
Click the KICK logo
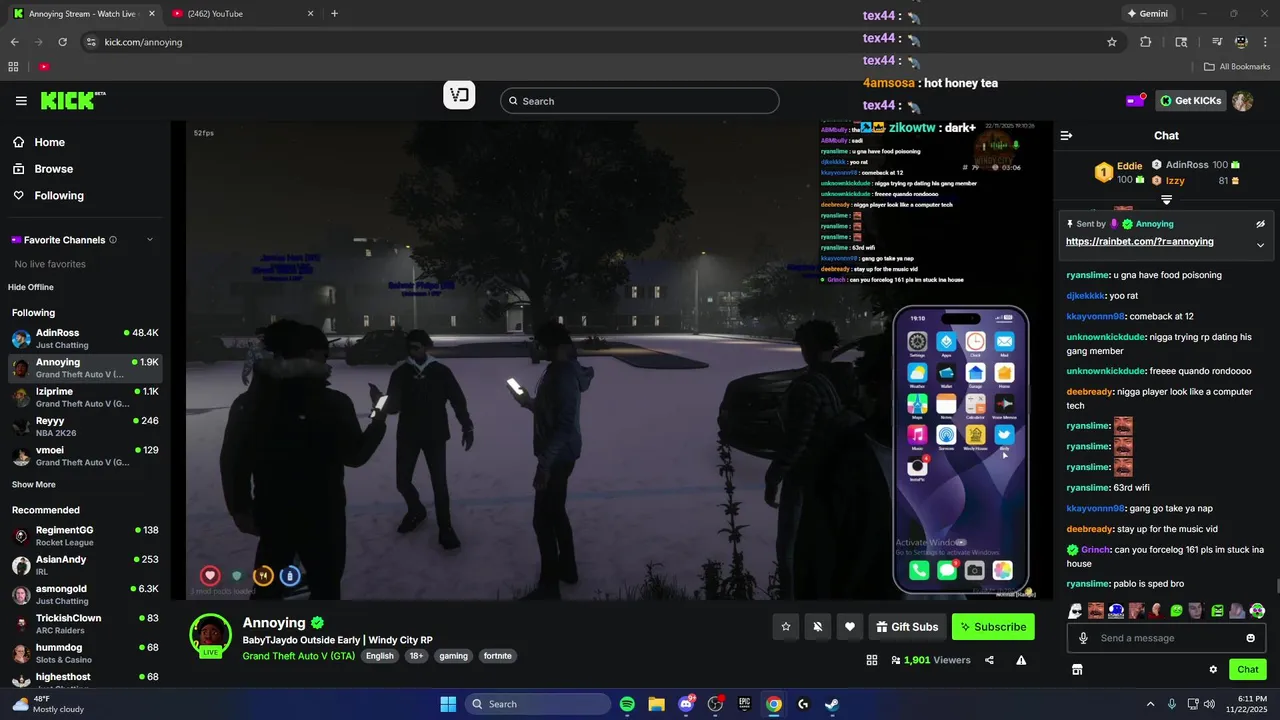[73, 100]
